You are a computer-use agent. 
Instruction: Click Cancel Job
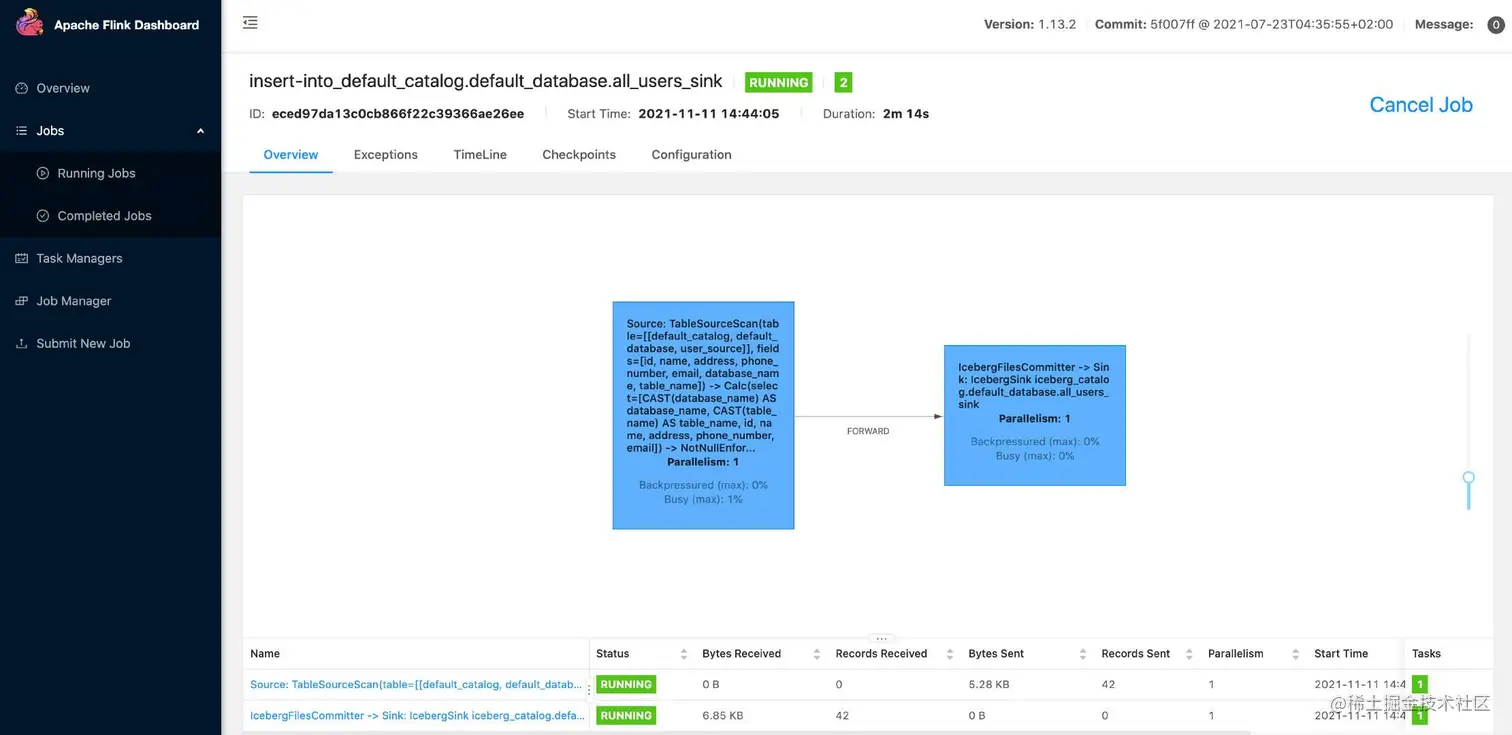[x=1421, y=104]
